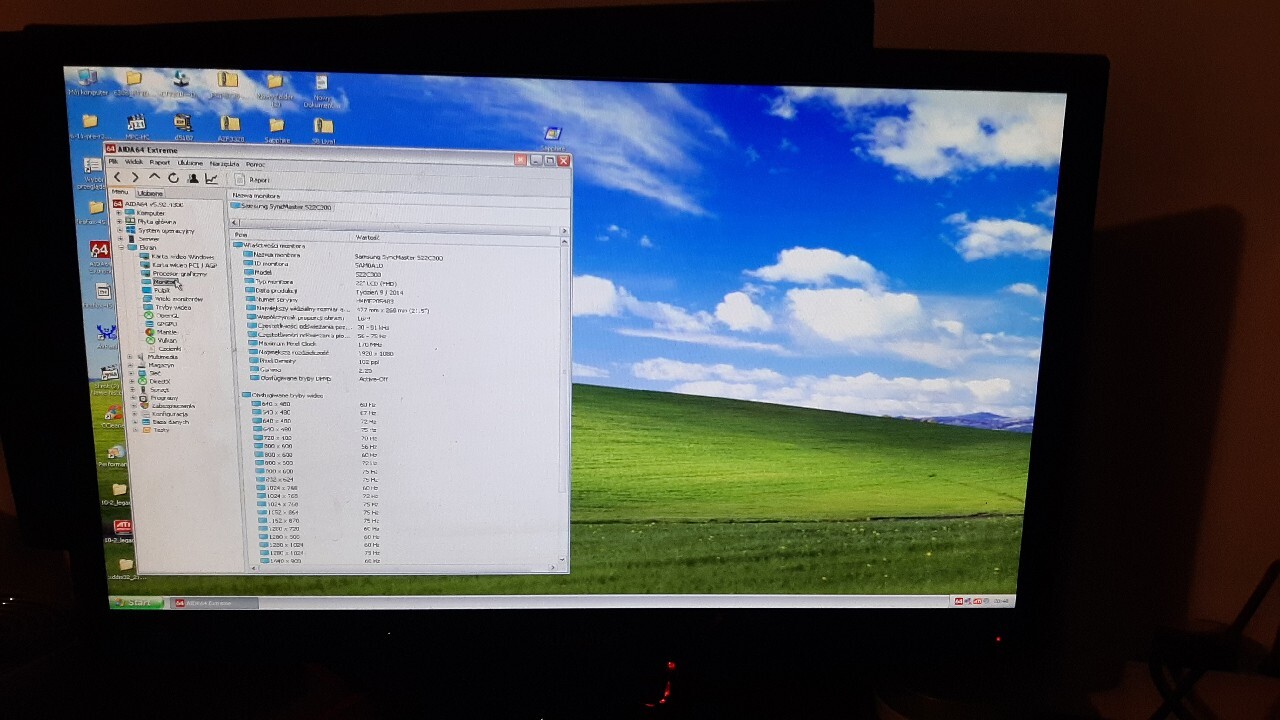Click the Zabezpieczenia shield icon
The image size is (1280, 720).
(144, 406)
